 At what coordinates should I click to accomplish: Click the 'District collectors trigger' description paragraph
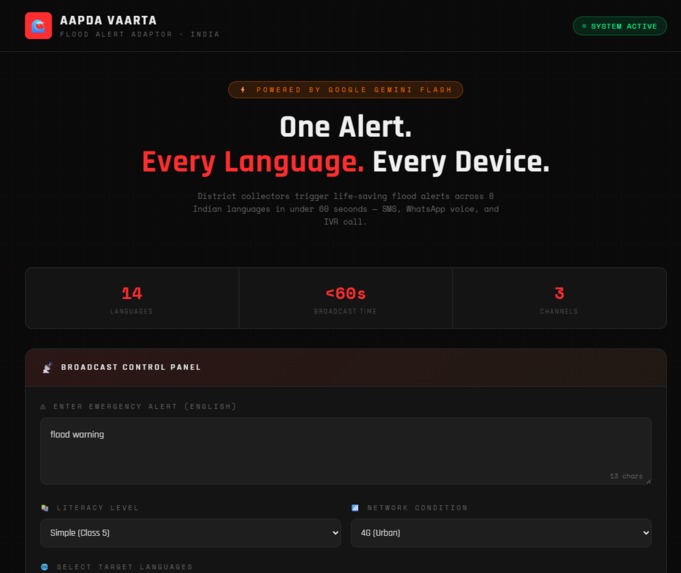[346, 209]
